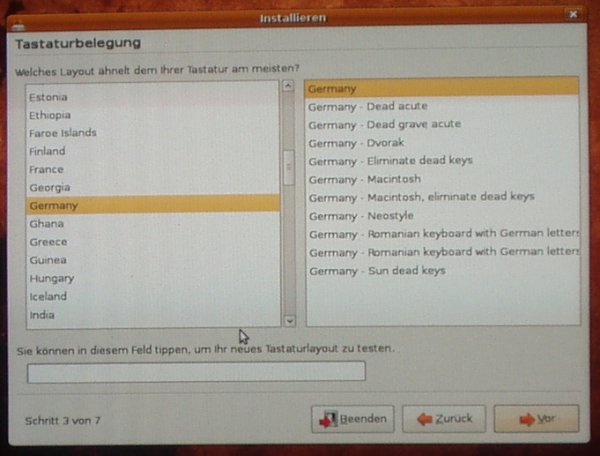Go back with the Zurück button
This screenshot has height=456, width=600.
444,418
